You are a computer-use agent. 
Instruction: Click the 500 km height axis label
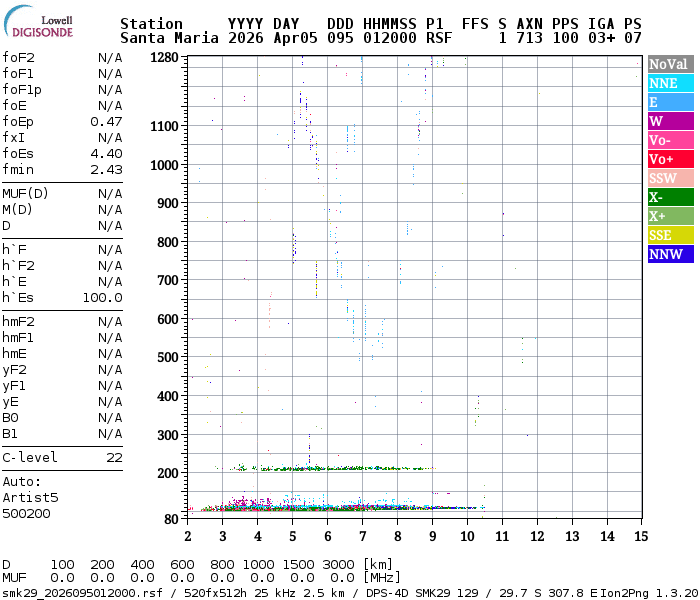click(x=167, y=357)
